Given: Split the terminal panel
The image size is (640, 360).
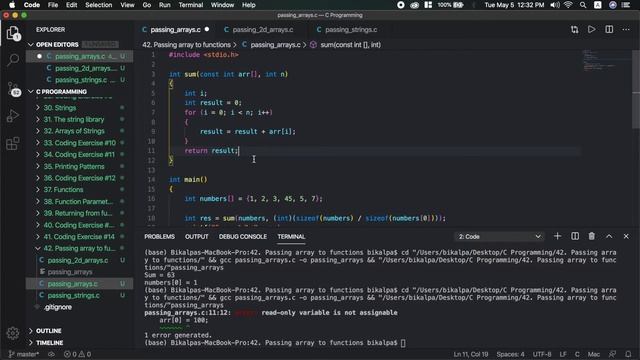Looking at the screenshot, I should [575, 236].
